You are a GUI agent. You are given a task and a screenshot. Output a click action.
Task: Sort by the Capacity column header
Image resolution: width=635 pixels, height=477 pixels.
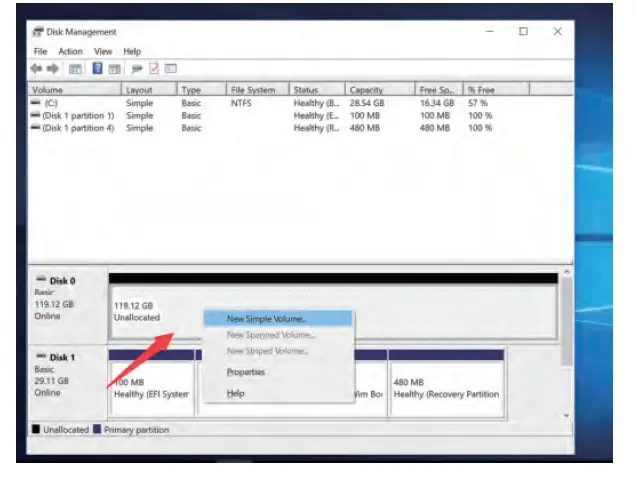pyautogui.click(x=380, y=89)
